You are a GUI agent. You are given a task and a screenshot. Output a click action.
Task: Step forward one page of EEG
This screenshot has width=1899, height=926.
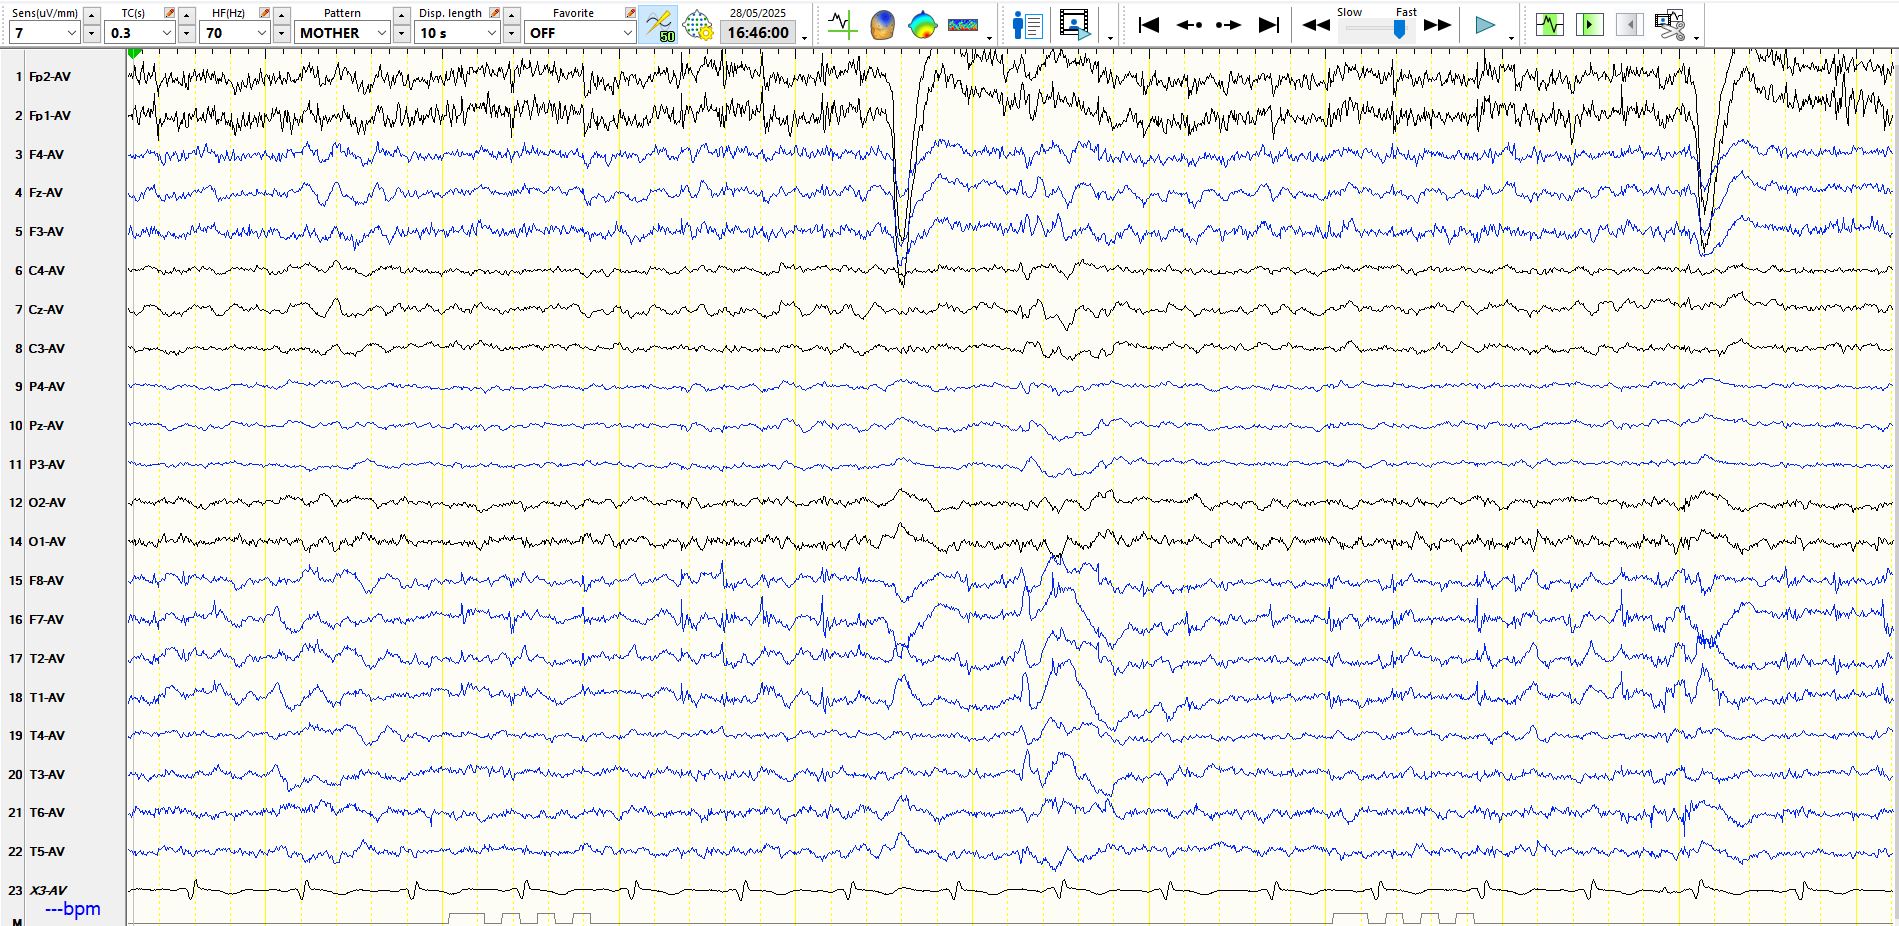coord(1228,25)
